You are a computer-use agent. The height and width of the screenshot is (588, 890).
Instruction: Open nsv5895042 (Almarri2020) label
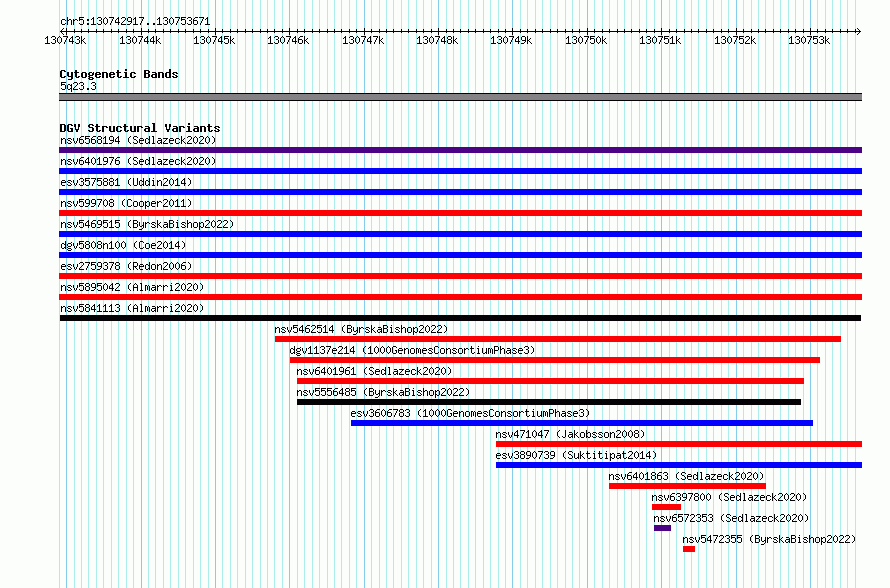pos(132,287)
